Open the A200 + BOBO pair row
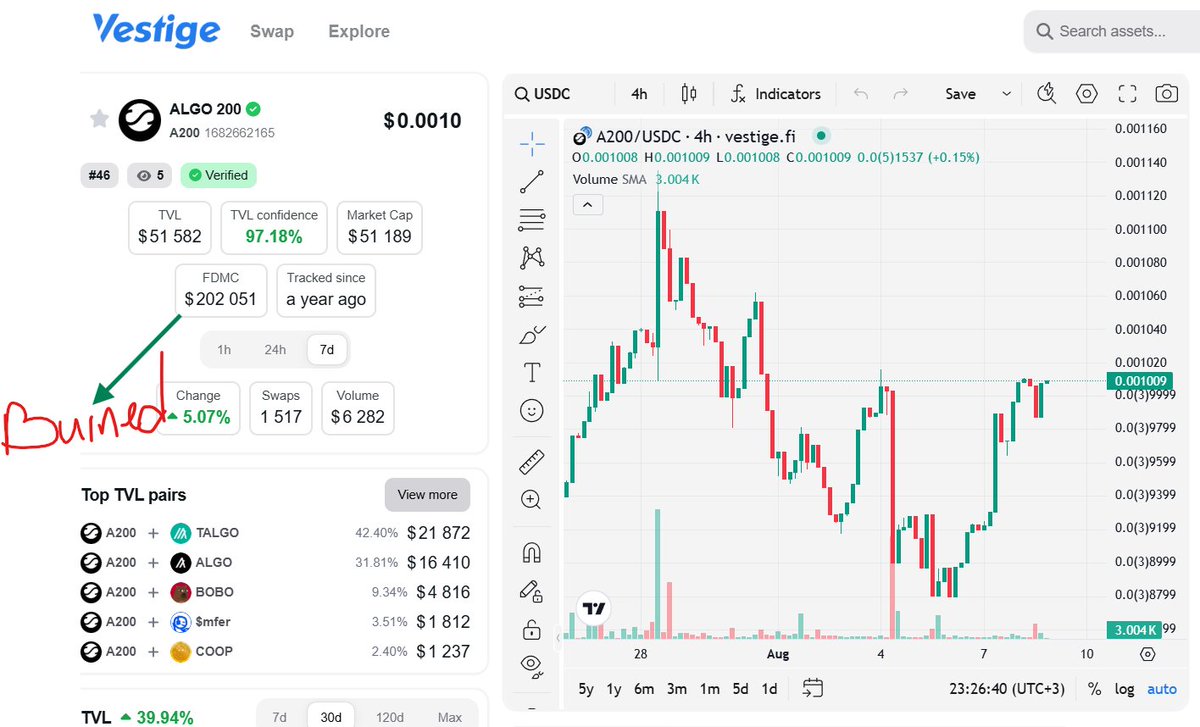 275,592
